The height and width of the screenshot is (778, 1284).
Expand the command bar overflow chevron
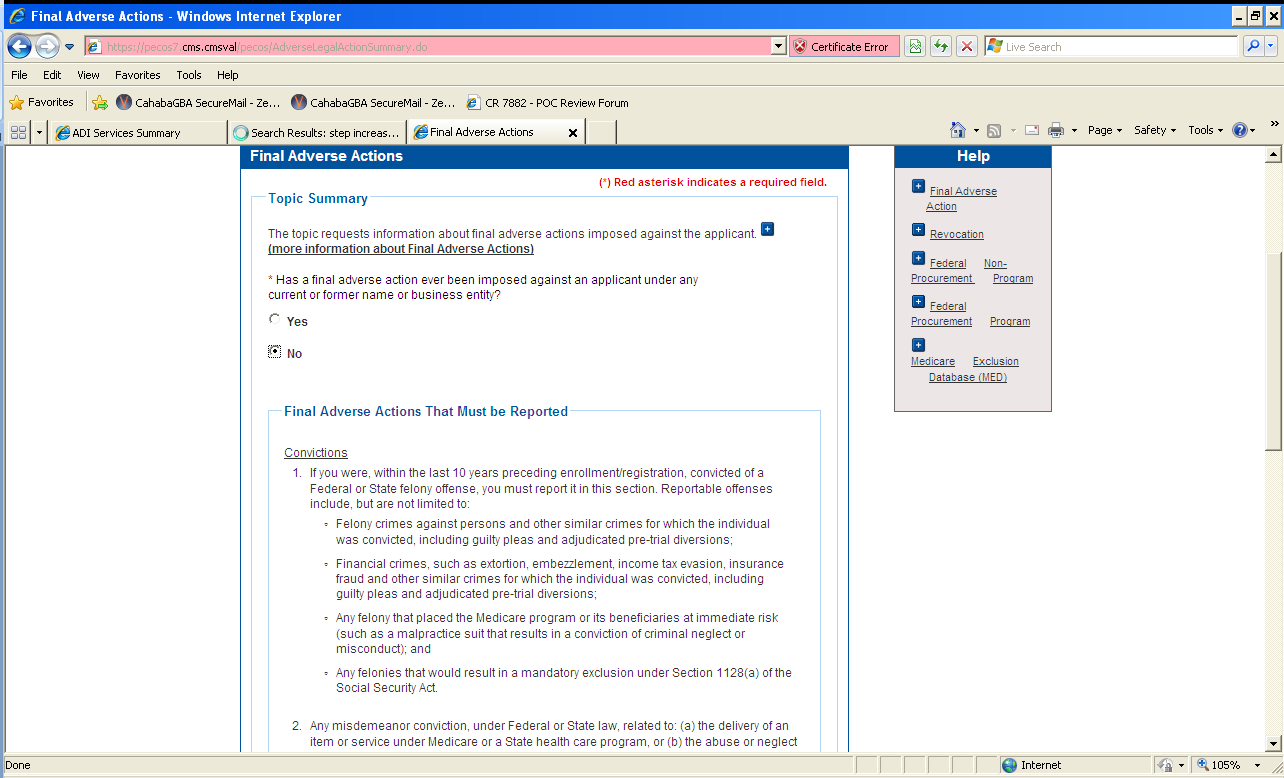pyautogui.click(x=1274, y=124)
